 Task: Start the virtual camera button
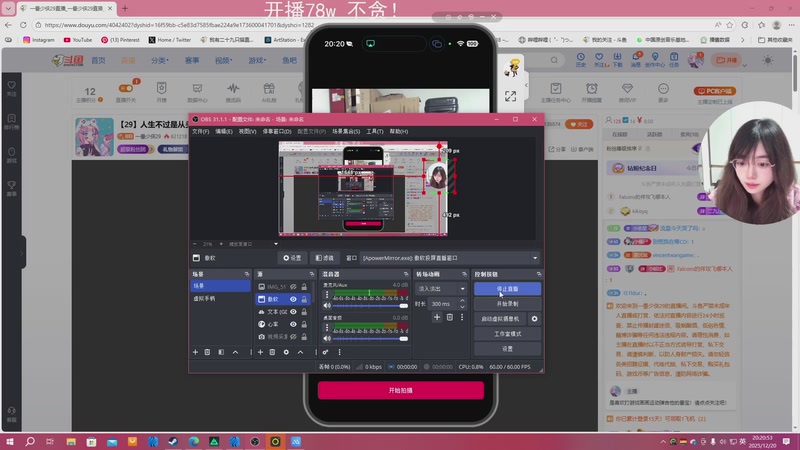pos(500,319)
